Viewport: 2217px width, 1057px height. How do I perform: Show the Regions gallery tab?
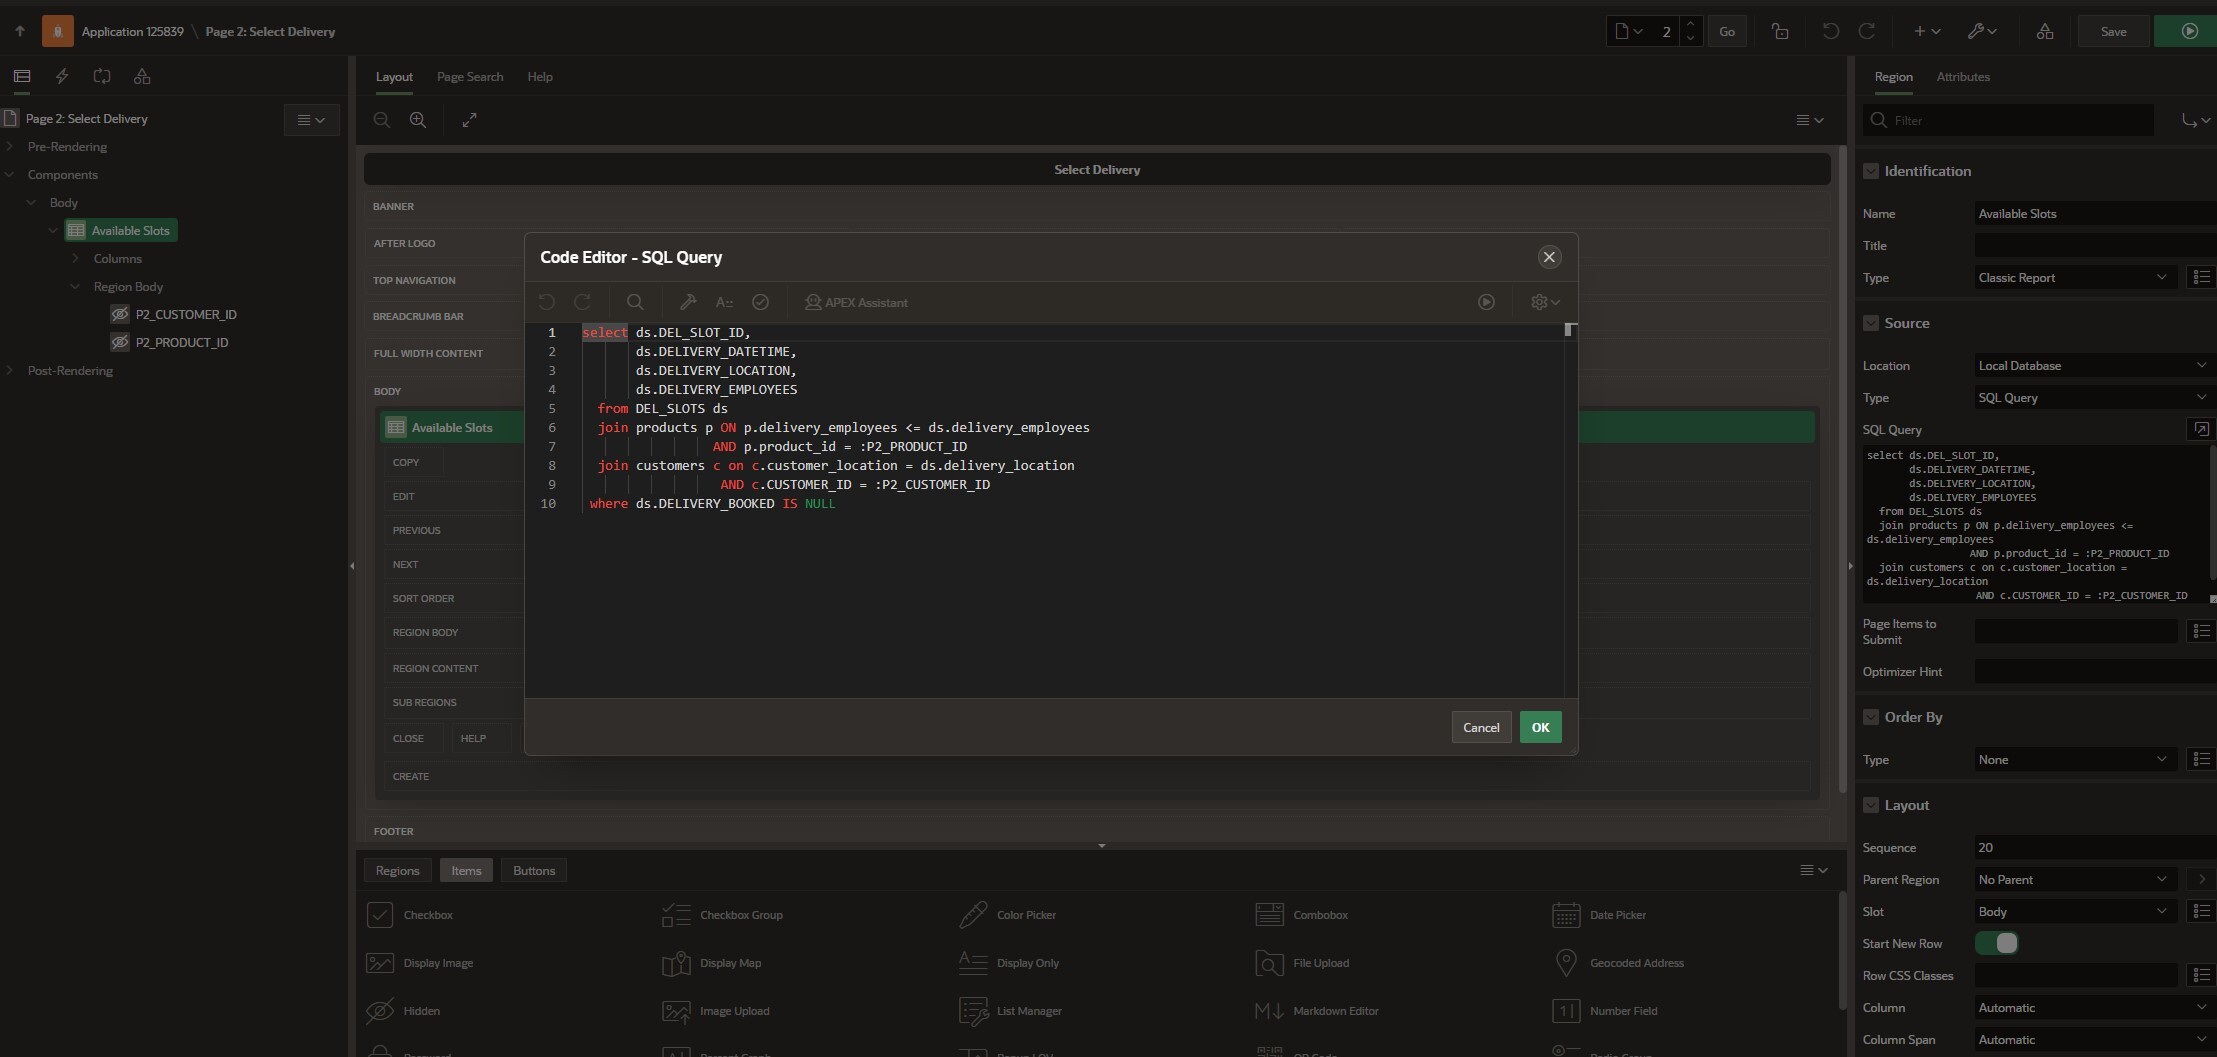[397, 870]
